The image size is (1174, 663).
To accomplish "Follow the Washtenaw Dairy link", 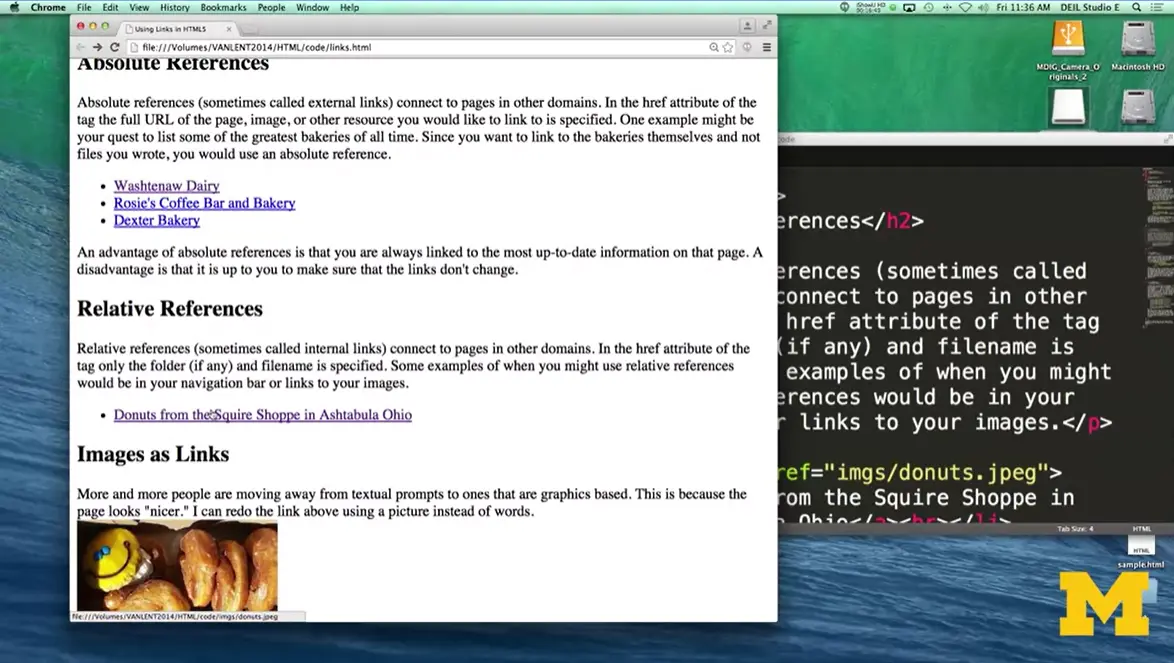I will pos(166,186).
